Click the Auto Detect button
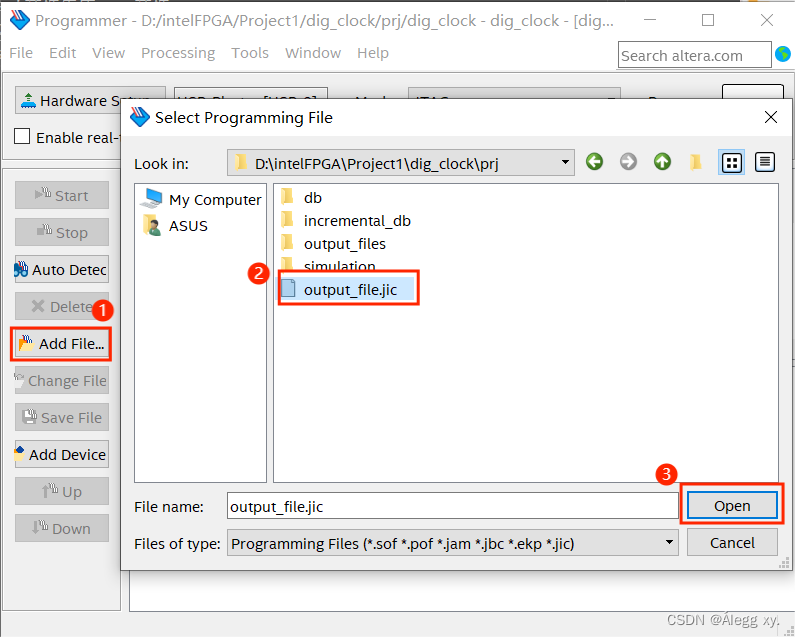795x637 pixels. pos(61,269)
